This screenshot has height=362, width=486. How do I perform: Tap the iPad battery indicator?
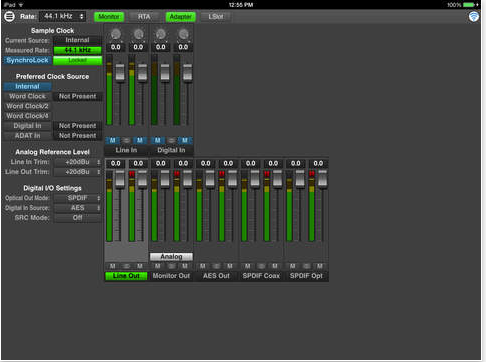pyautogui.click(x=469, y=5)
